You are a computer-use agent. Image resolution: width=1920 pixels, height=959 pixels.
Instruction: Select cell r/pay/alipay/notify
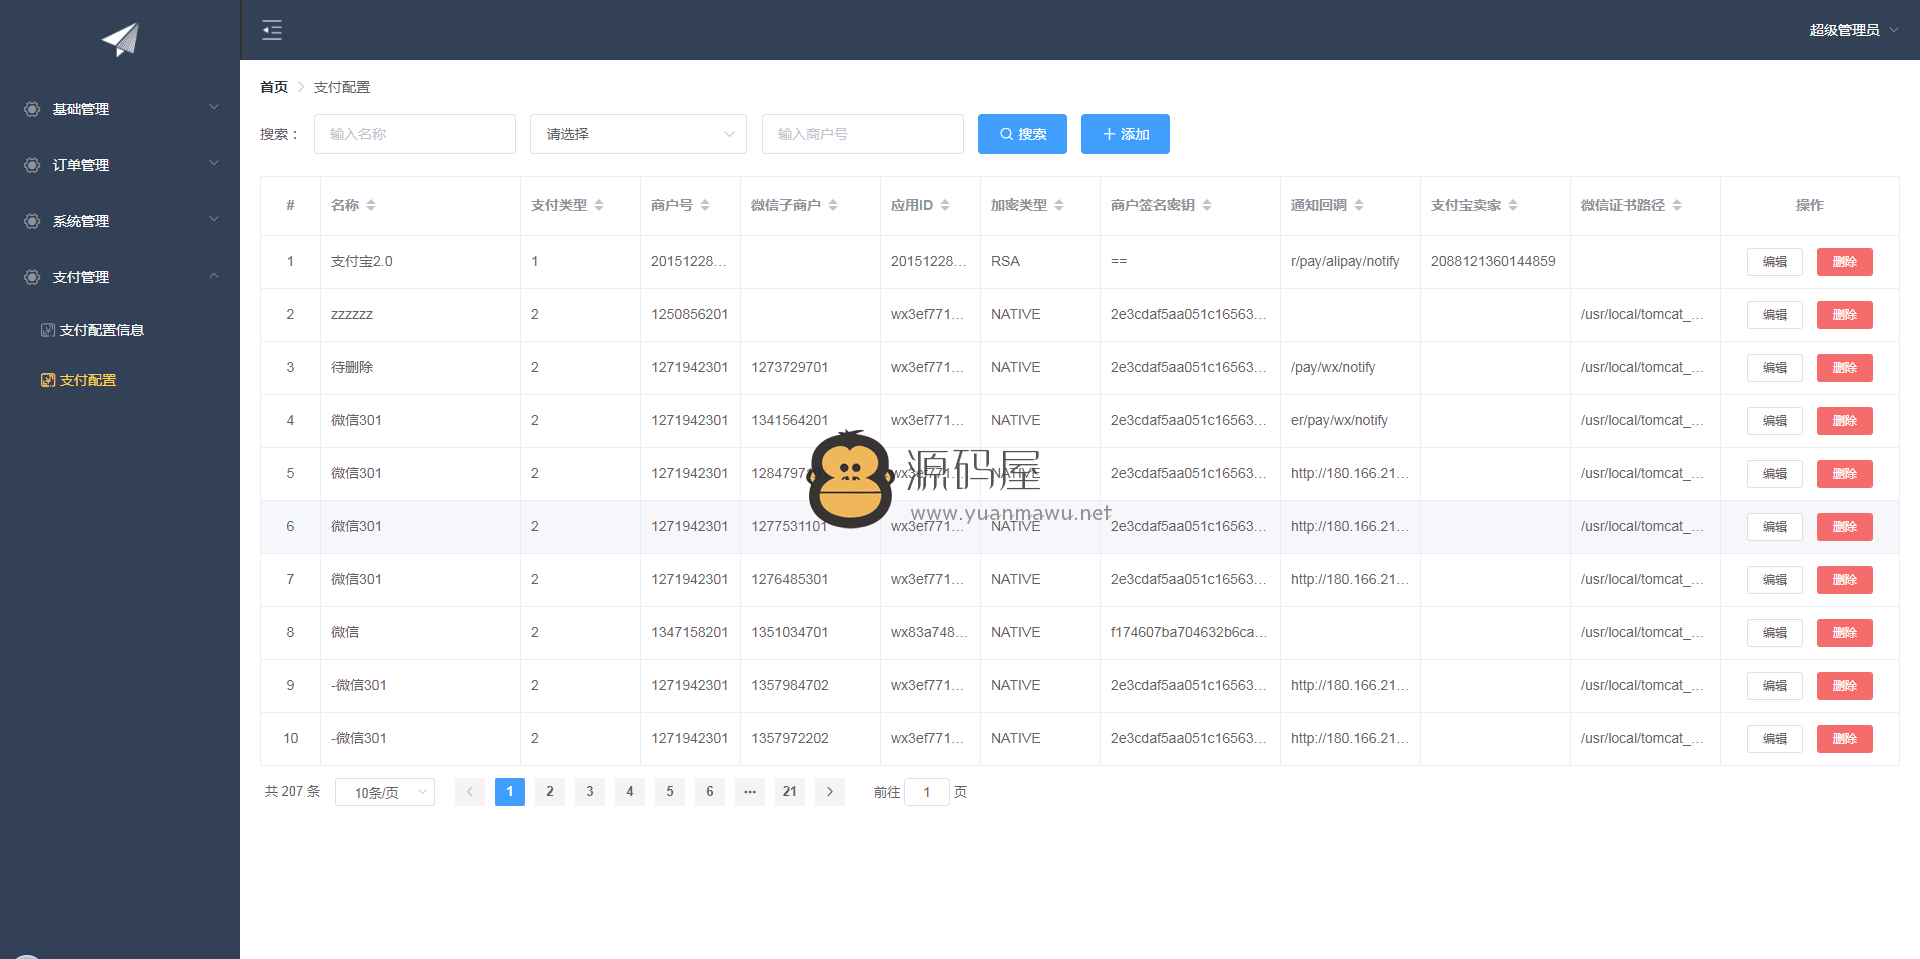[1345, 261]
